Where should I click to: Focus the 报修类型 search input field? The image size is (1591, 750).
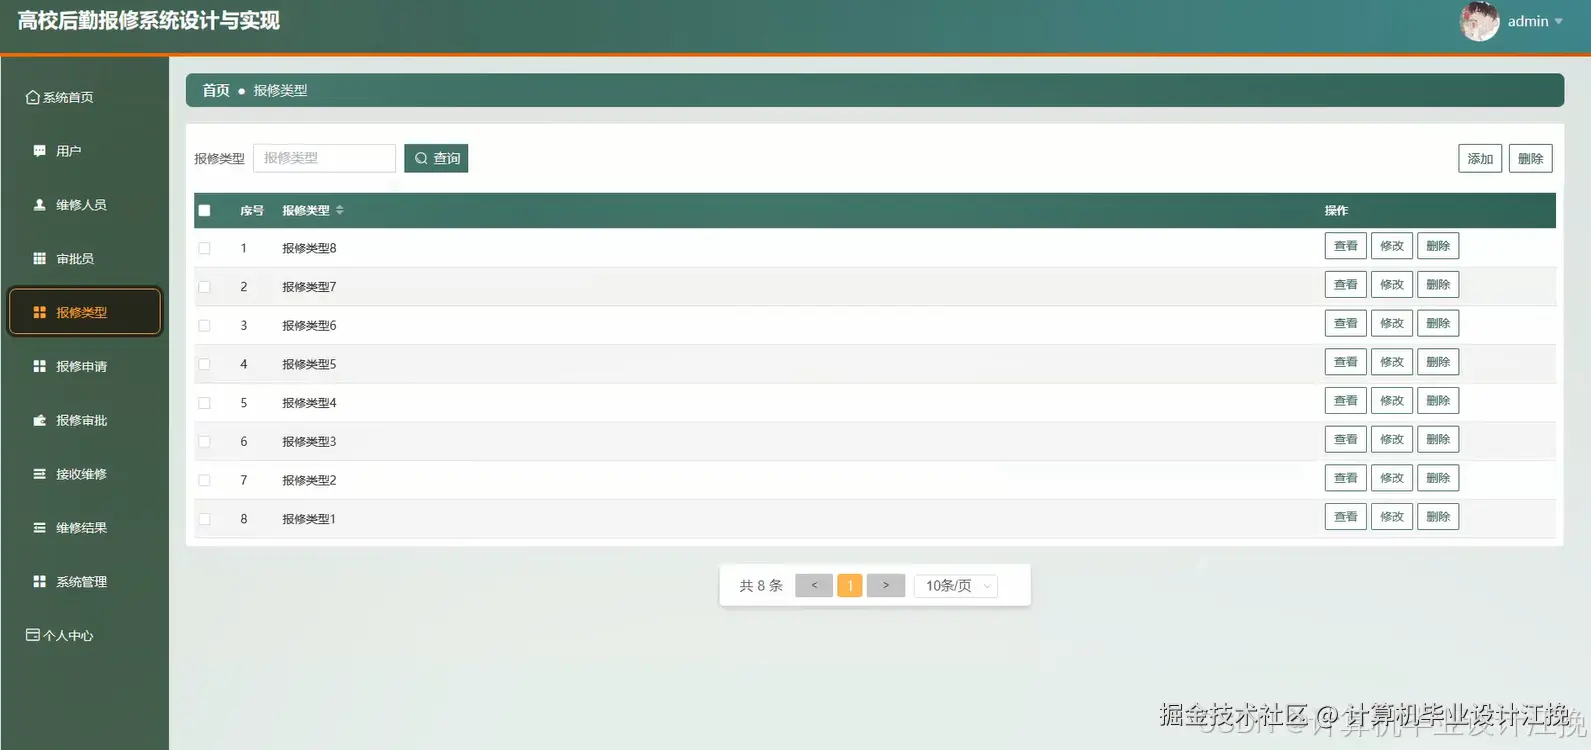pyautogui.click(x=324, y=158)
